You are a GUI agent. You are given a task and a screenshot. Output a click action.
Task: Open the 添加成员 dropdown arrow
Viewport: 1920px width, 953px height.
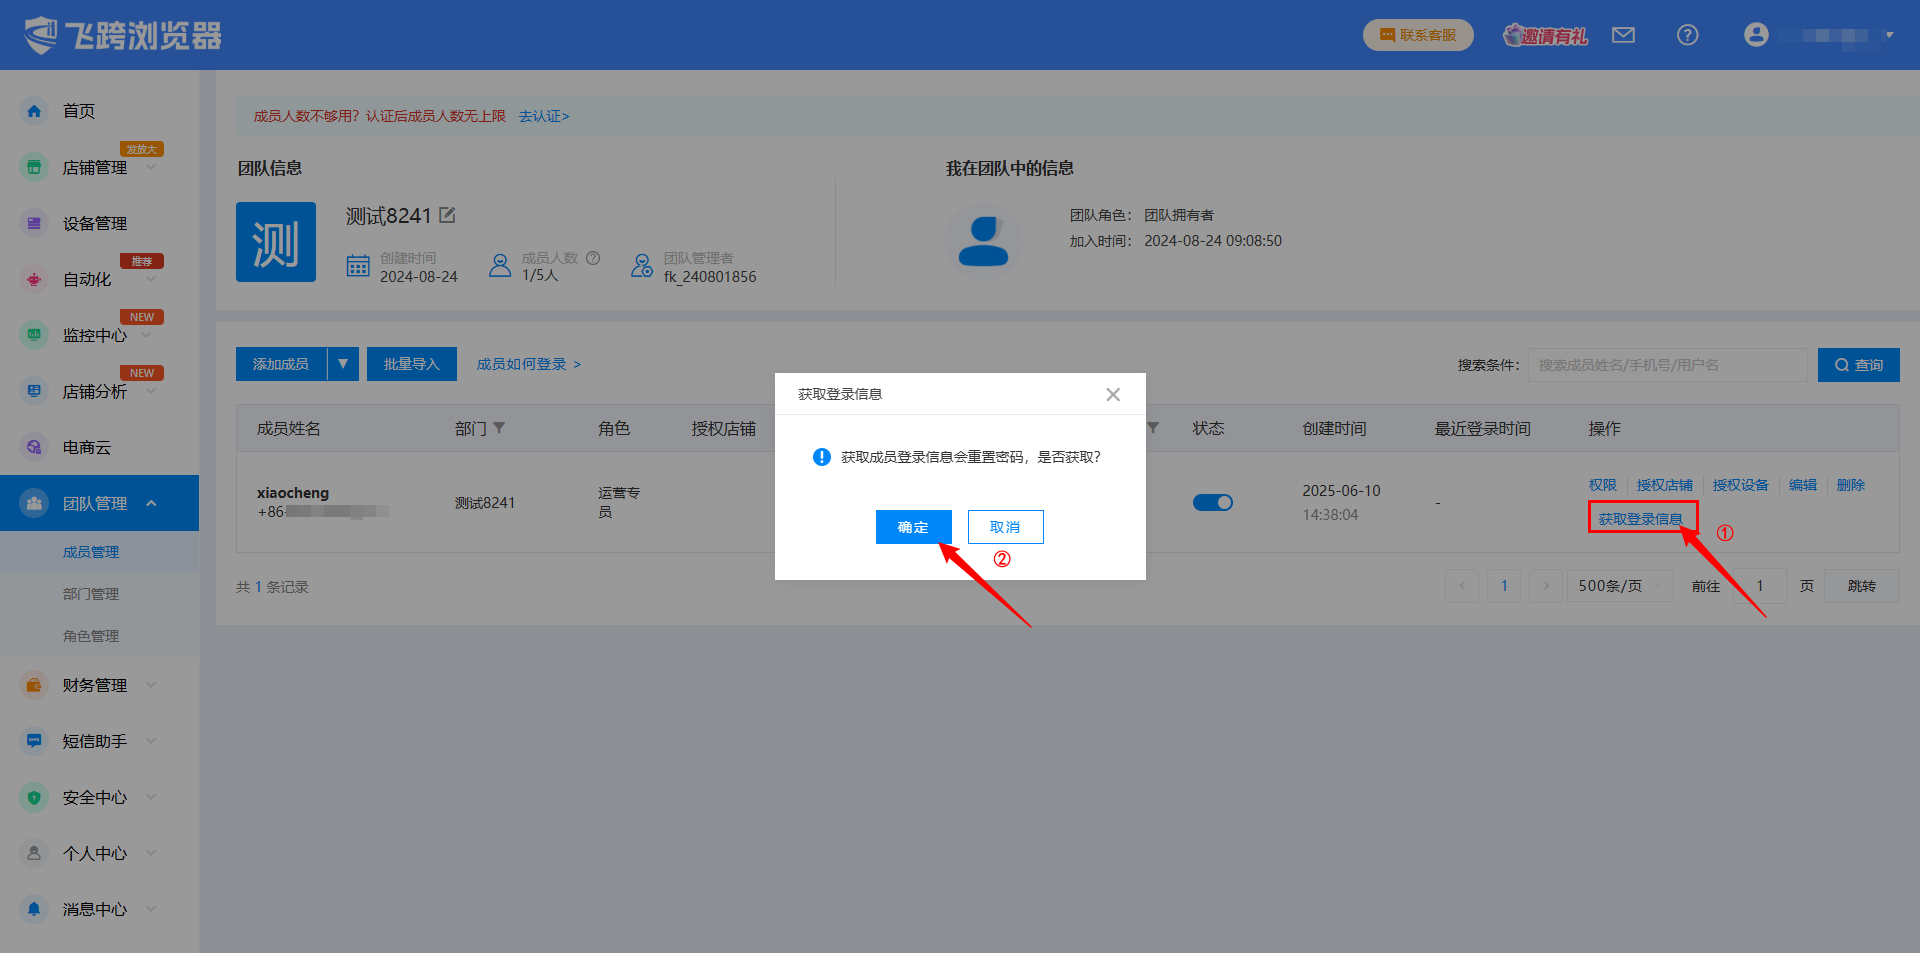(x=343, y=364)
